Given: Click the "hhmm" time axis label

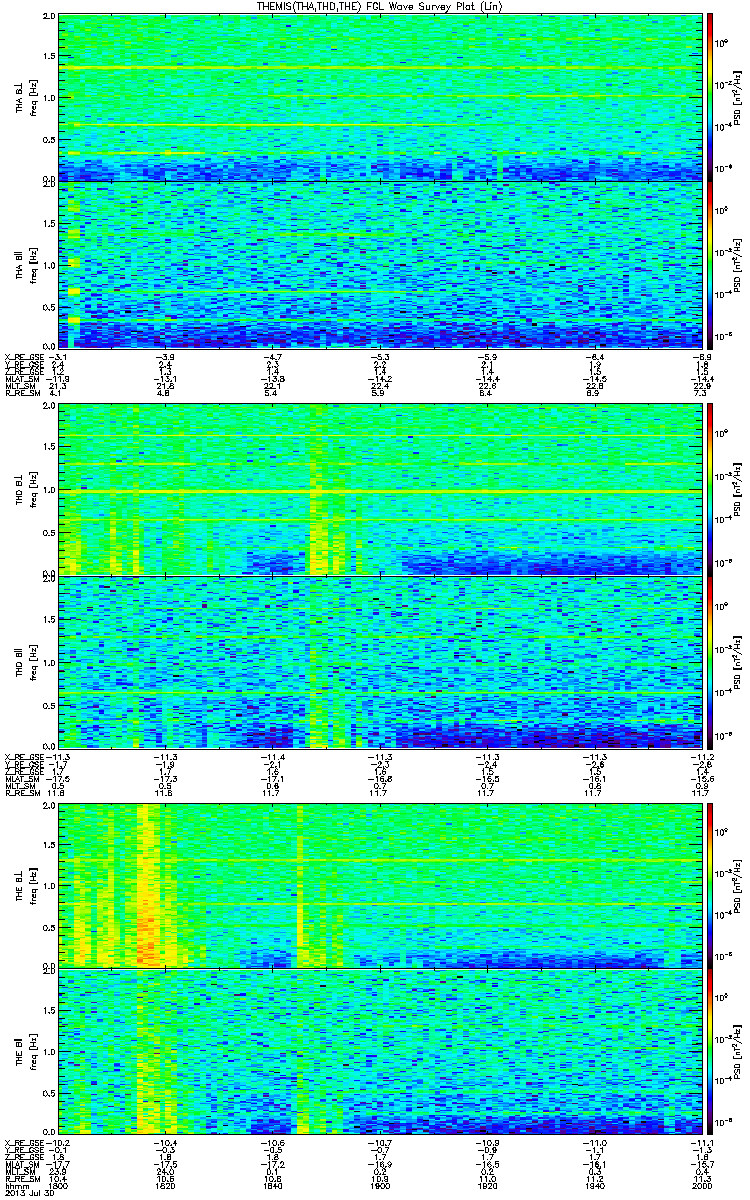Looking at the screenshot, I should coord(15,1186).
